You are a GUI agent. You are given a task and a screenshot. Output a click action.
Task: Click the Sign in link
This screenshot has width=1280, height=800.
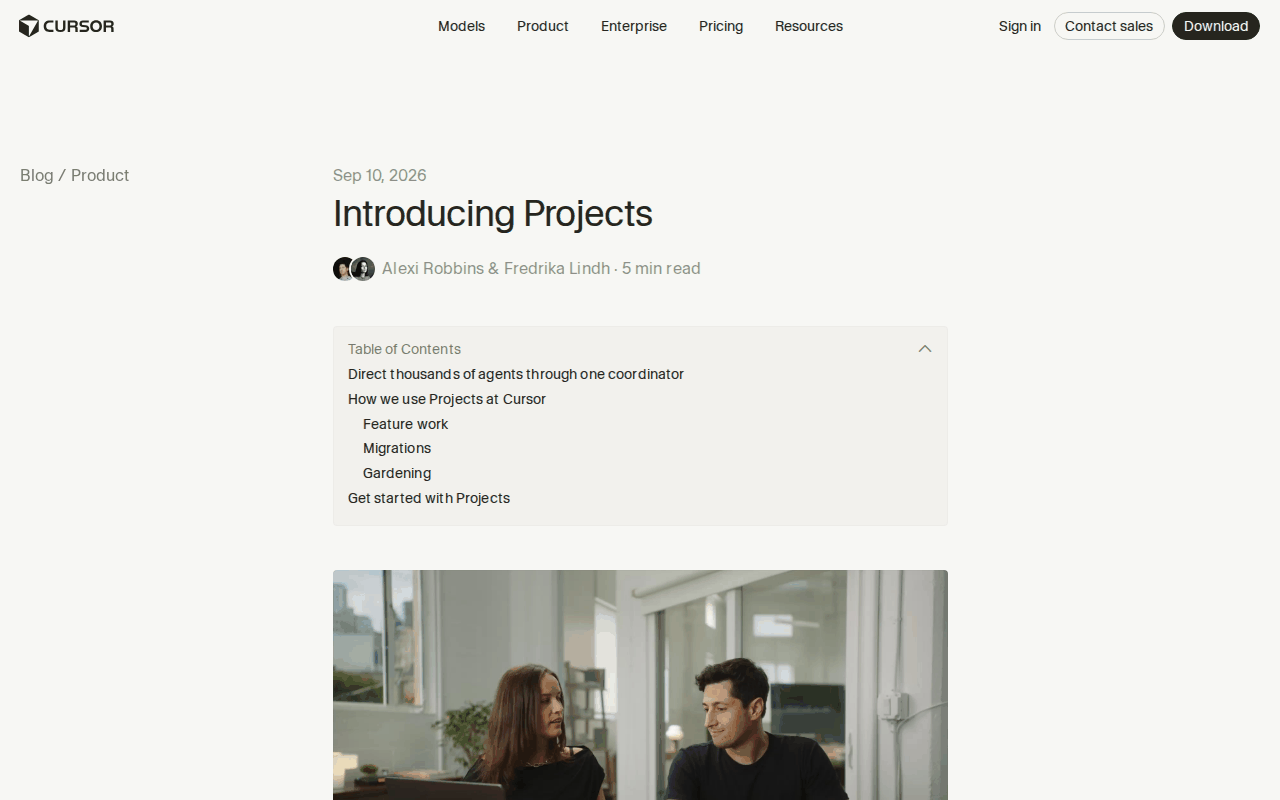(x=1019, y=26)
